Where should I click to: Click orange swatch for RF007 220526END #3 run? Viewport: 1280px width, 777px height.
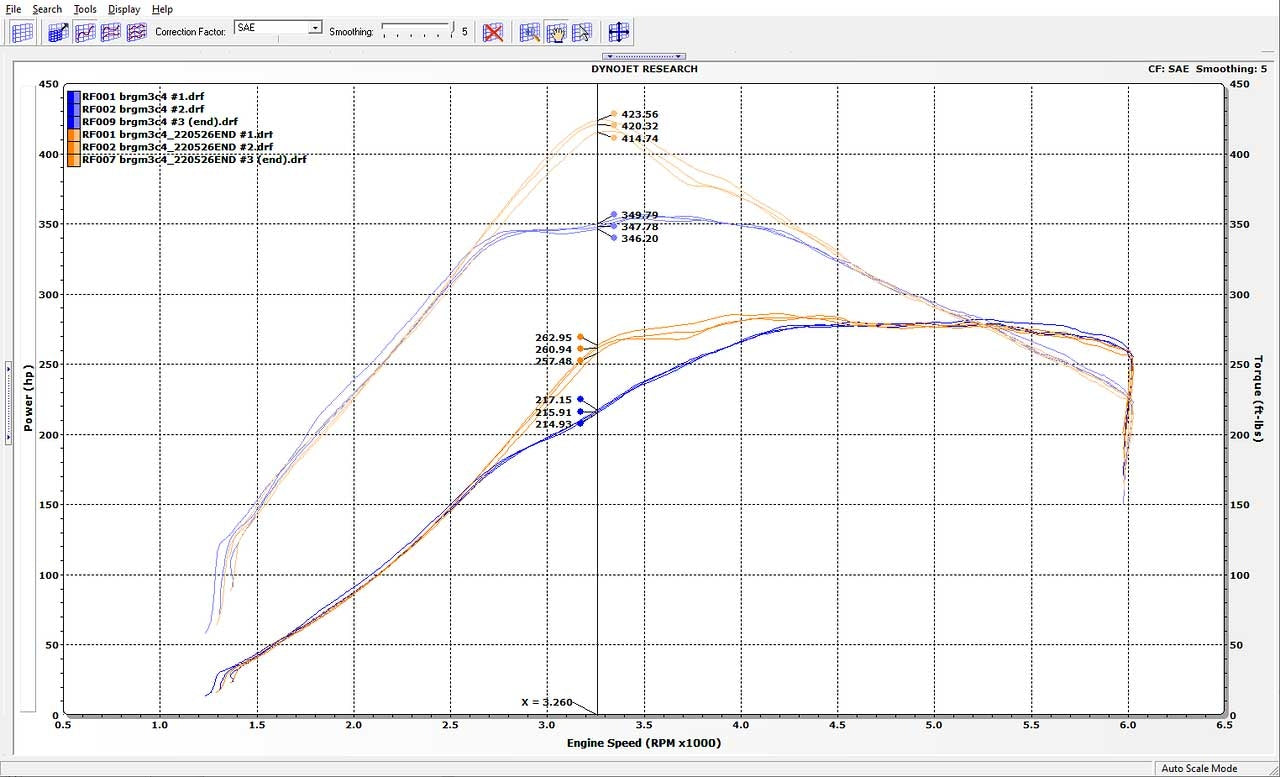(x=74, y=159)
